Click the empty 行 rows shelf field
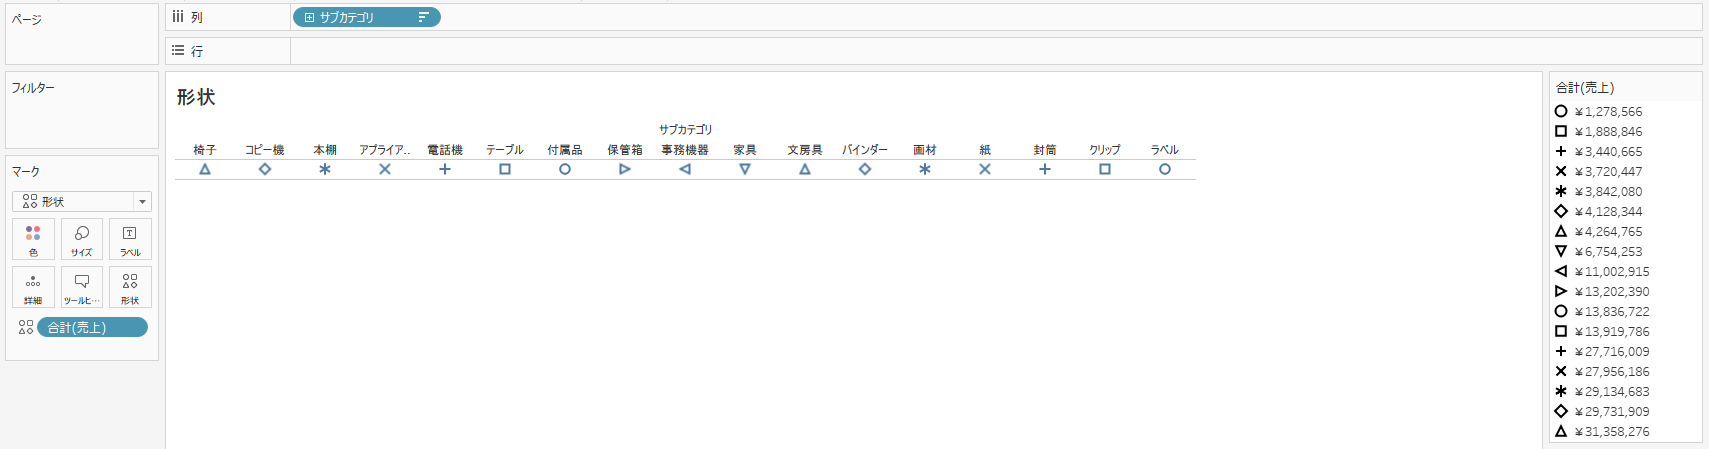Image resolution: width=1709 pixels, height=449 pixels. point(996,51)
